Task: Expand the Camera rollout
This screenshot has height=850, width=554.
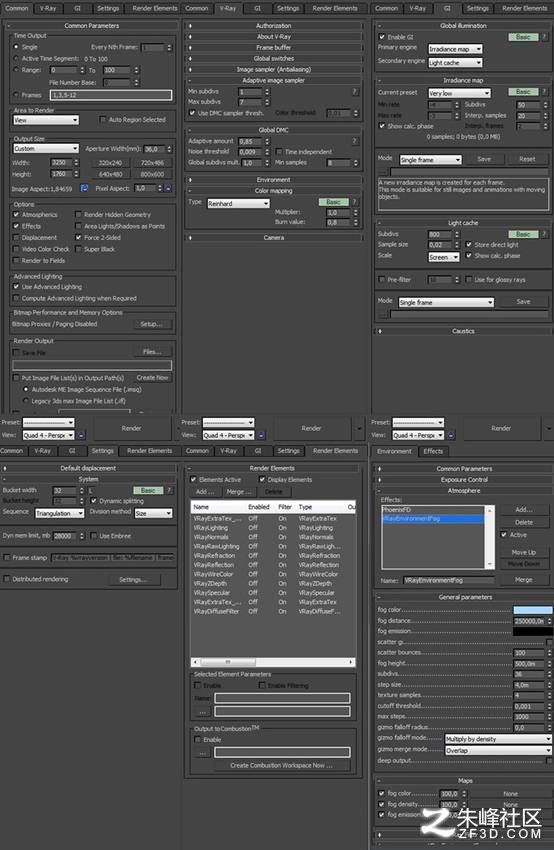Action: click(274, 237)
